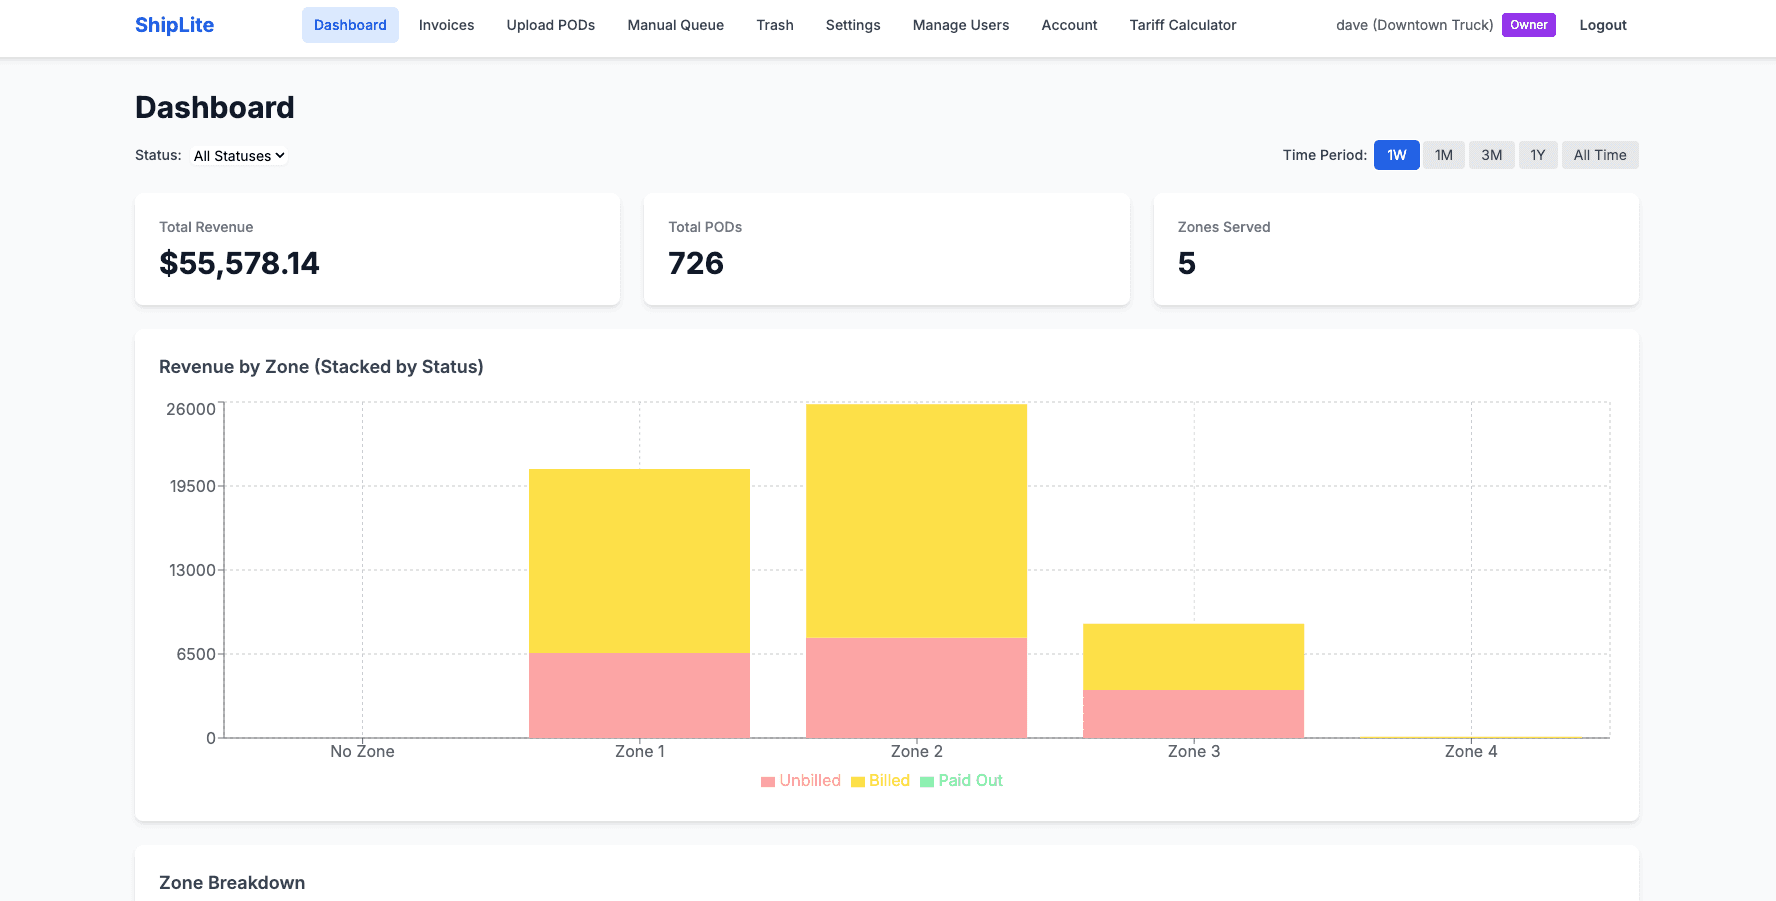Open Settings from navigation bar
Screen dimensions: 1776x901
tap(852, 25)
